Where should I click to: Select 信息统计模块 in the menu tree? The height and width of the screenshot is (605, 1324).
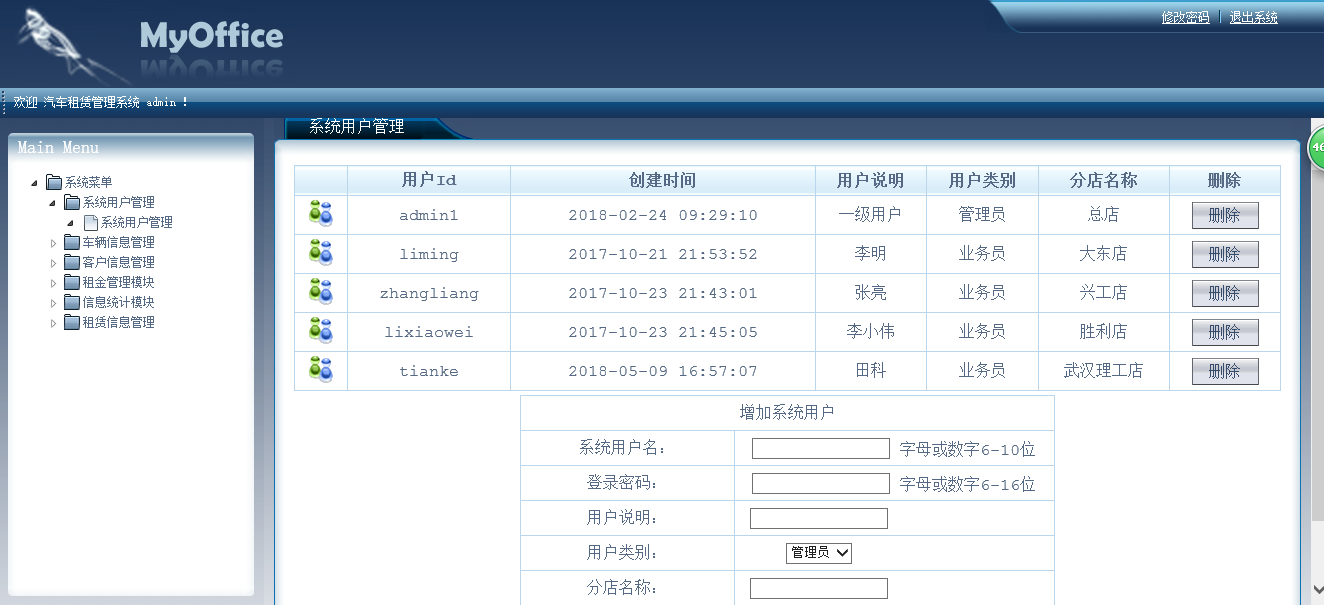click(x=119, y=302)
